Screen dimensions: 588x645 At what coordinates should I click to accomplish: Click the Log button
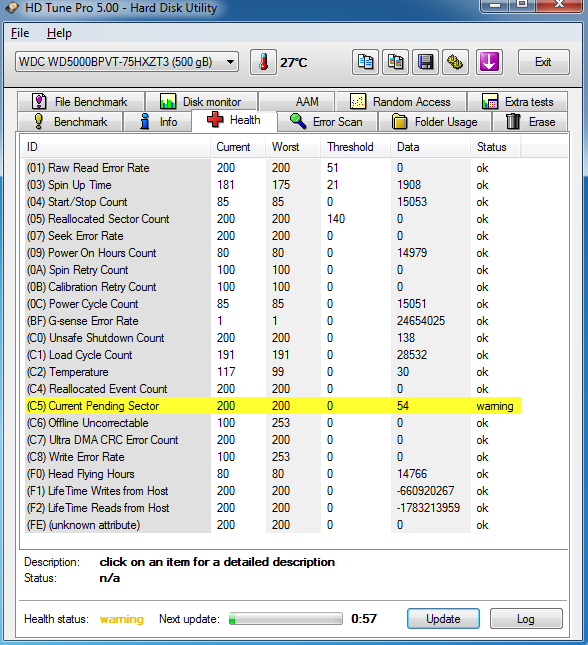tap(526, 619)
